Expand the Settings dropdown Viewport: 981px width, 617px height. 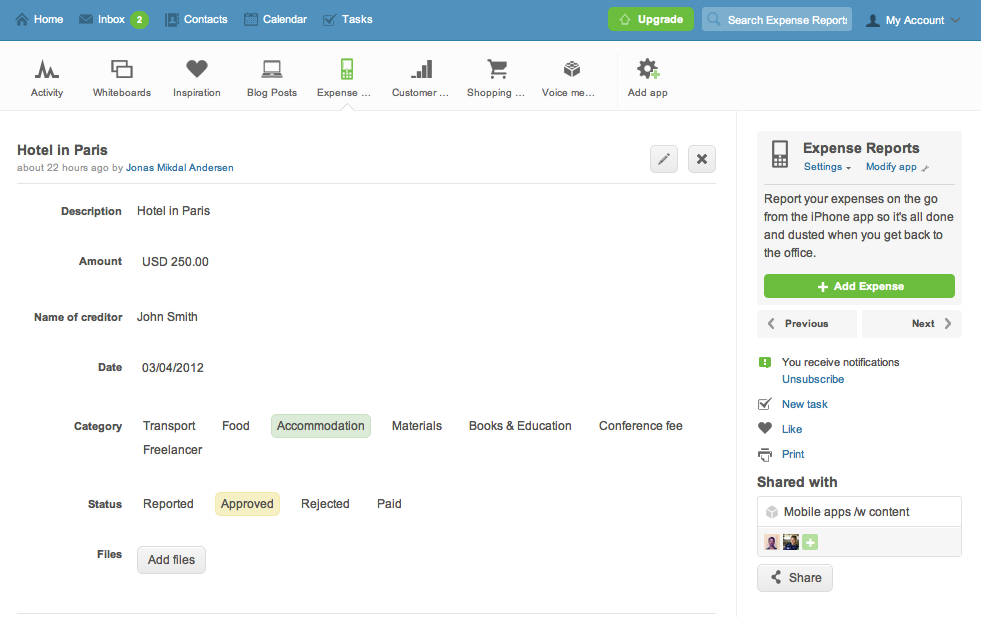click(827, 167)
